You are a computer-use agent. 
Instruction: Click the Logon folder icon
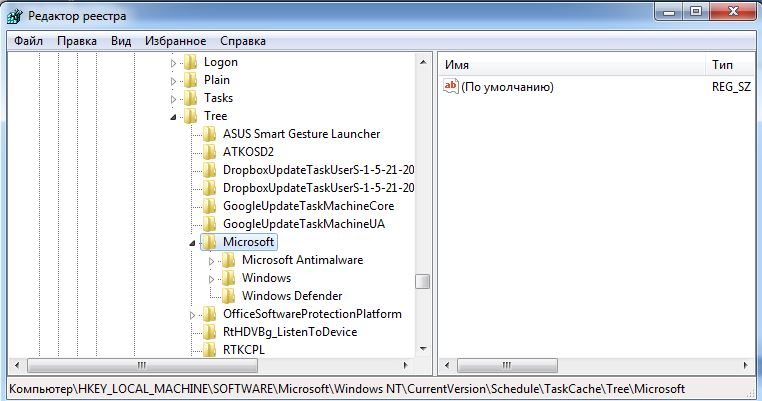tap(190, 62)
